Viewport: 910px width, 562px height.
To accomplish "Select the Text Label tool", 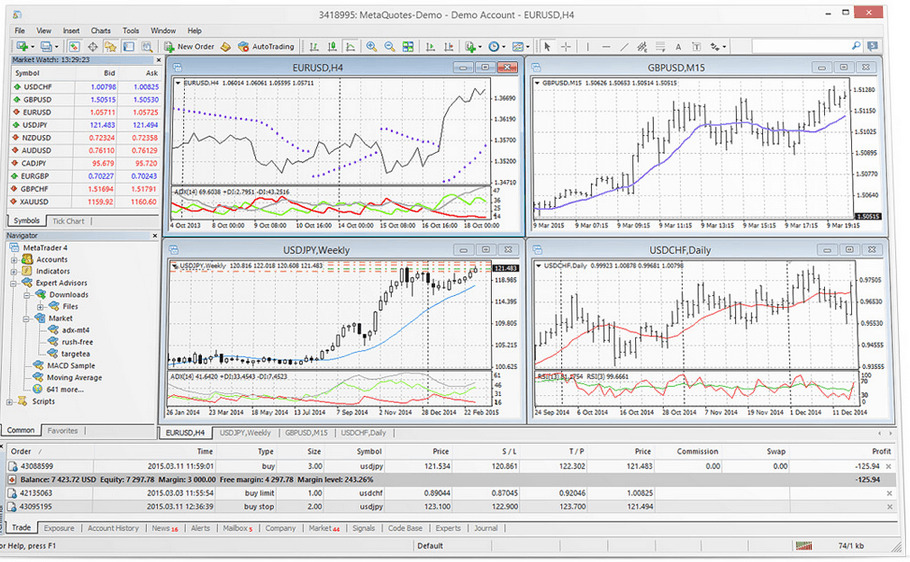I will coord(696,46).
